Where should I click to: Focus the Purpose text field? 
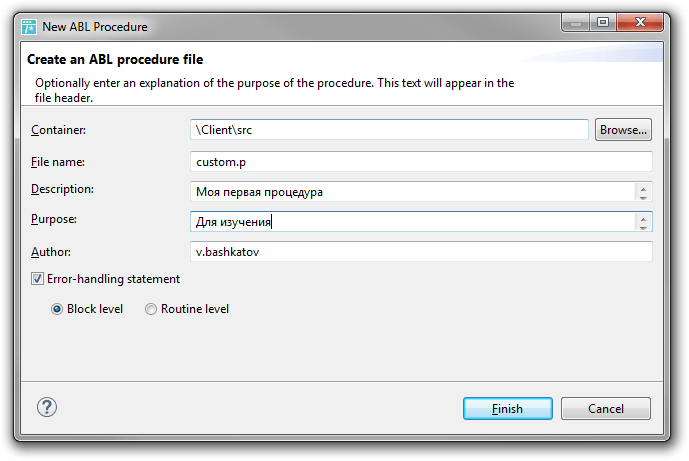coord(413,221)
